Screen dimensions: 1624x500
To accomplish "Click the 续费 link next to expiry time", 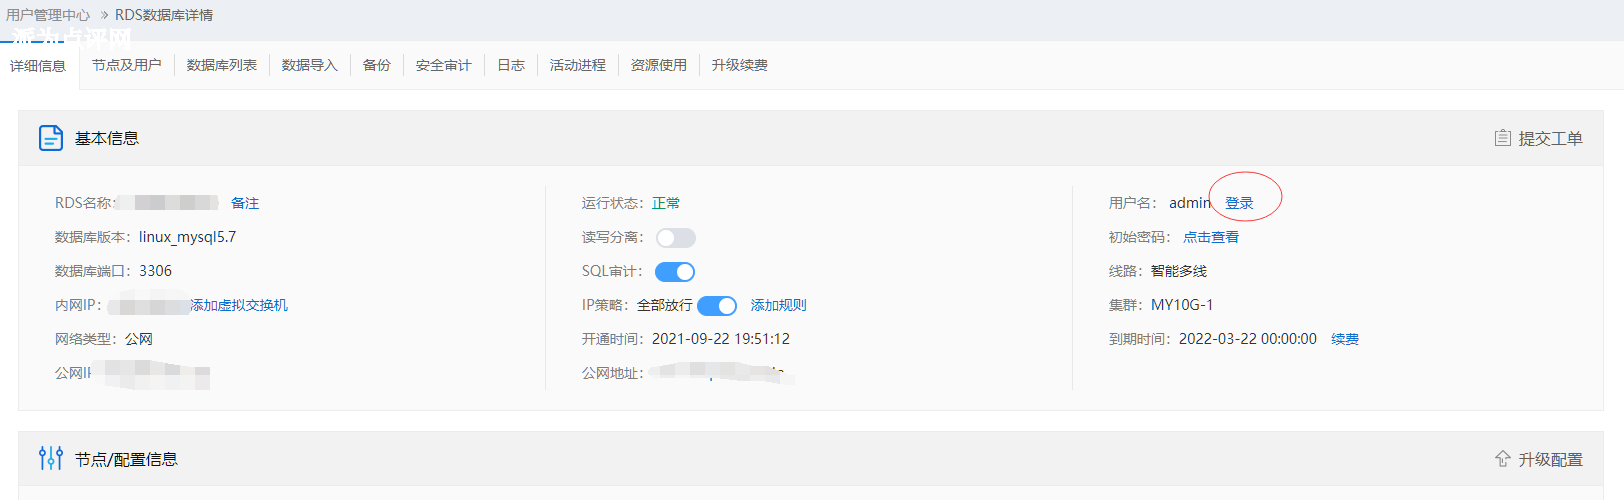I will click(x=1345, y=339).
